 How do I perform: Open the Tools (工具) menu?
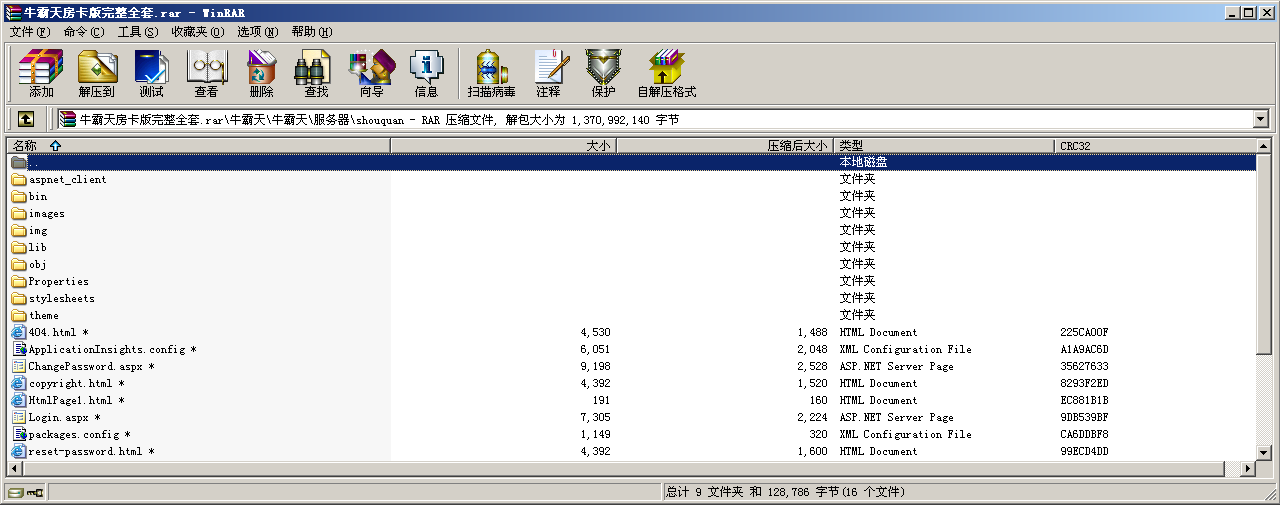coord(138,32)
